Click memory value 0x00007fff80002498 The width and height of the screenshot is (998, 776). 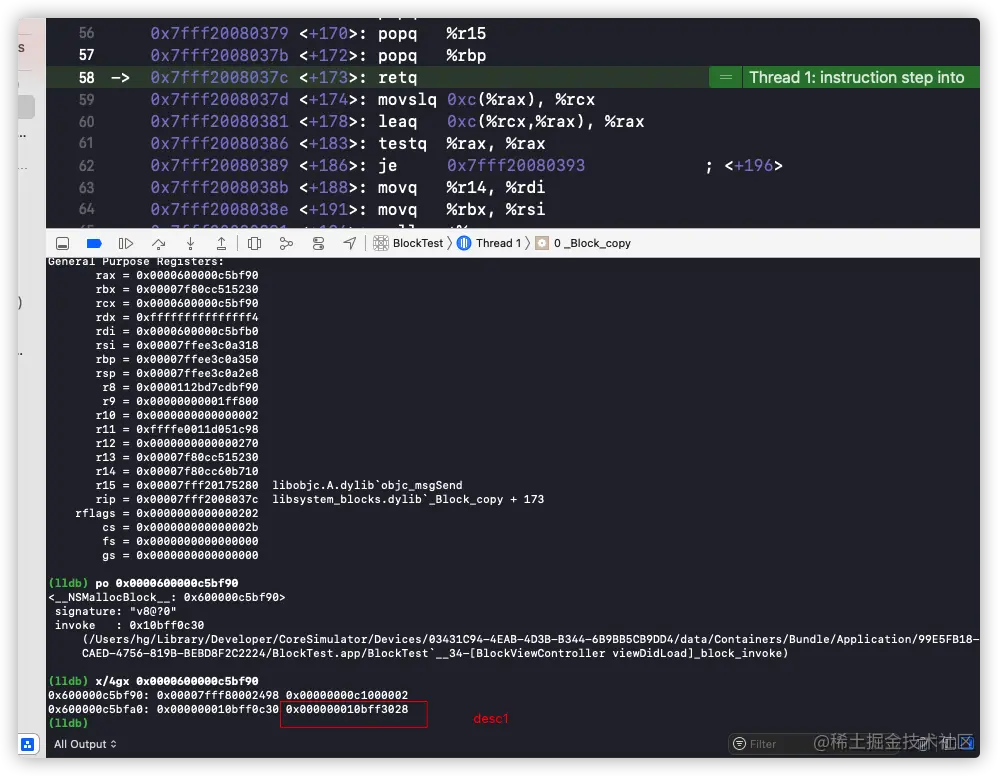pyautogui.click(x=218, y=695)
